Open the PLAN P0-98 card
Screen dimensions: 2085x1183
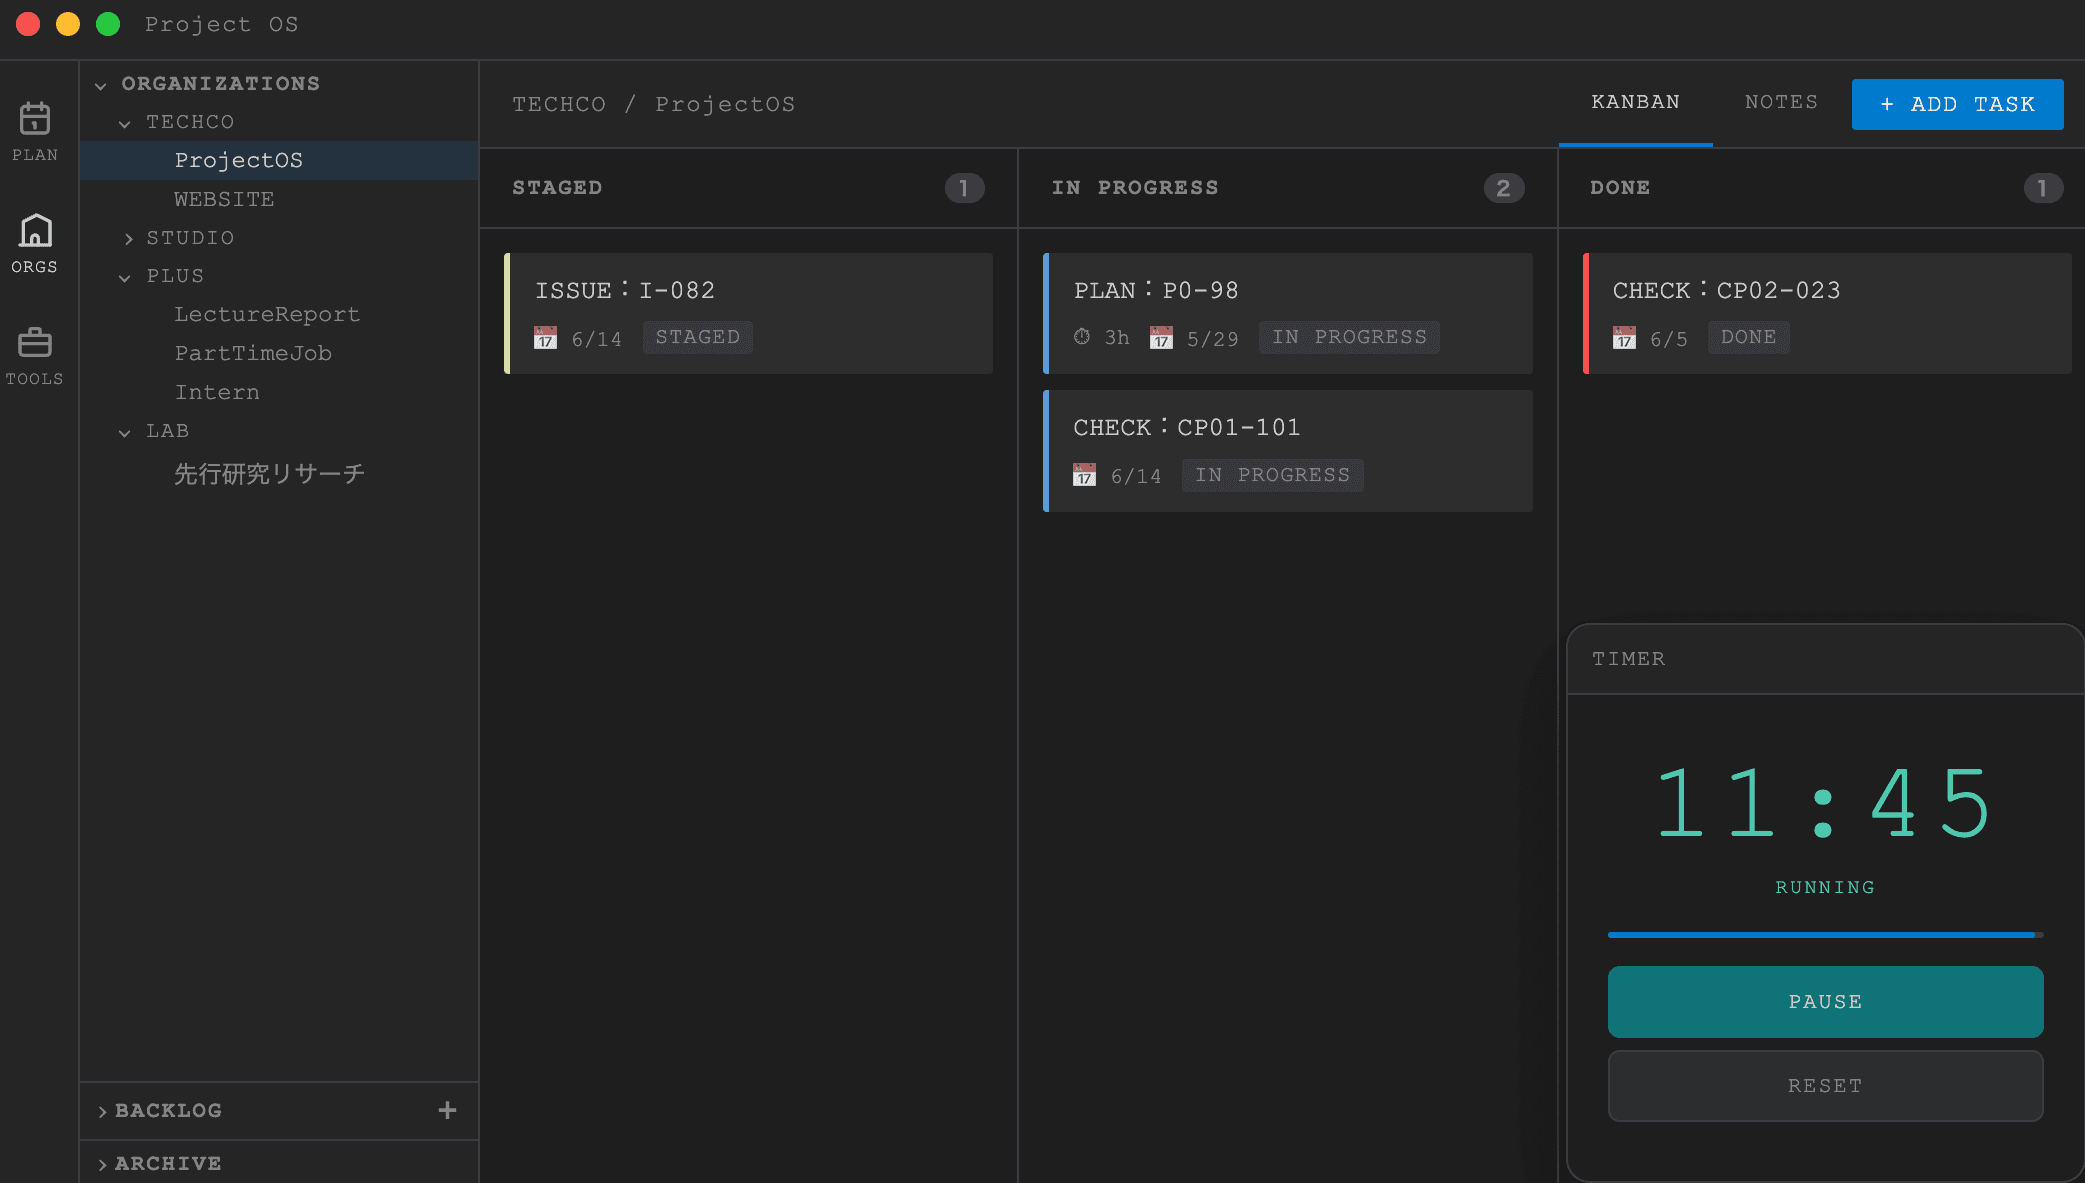pos(1288,313)
